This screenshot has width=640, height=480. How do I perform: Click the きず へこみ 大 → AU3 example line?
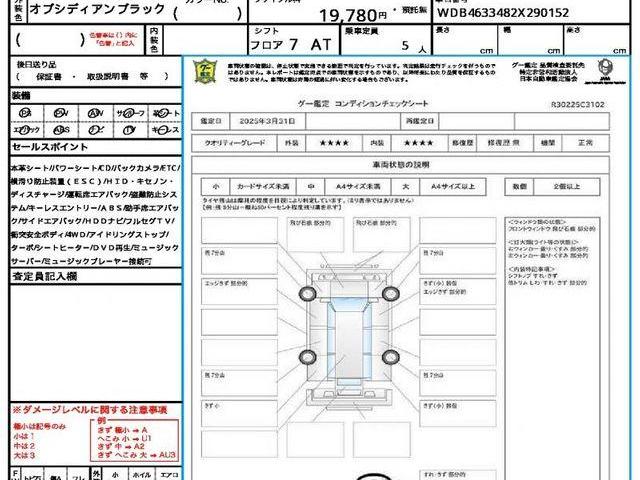tap(136, 455)
